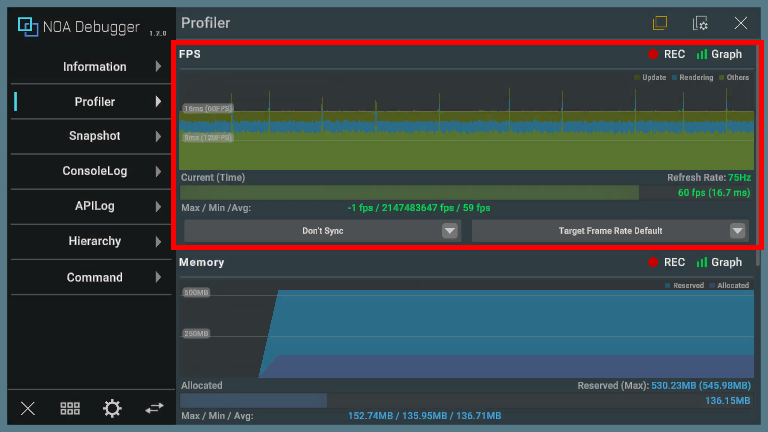Expand the Information menu arrow
768x432 pixels.
(158, 67)
